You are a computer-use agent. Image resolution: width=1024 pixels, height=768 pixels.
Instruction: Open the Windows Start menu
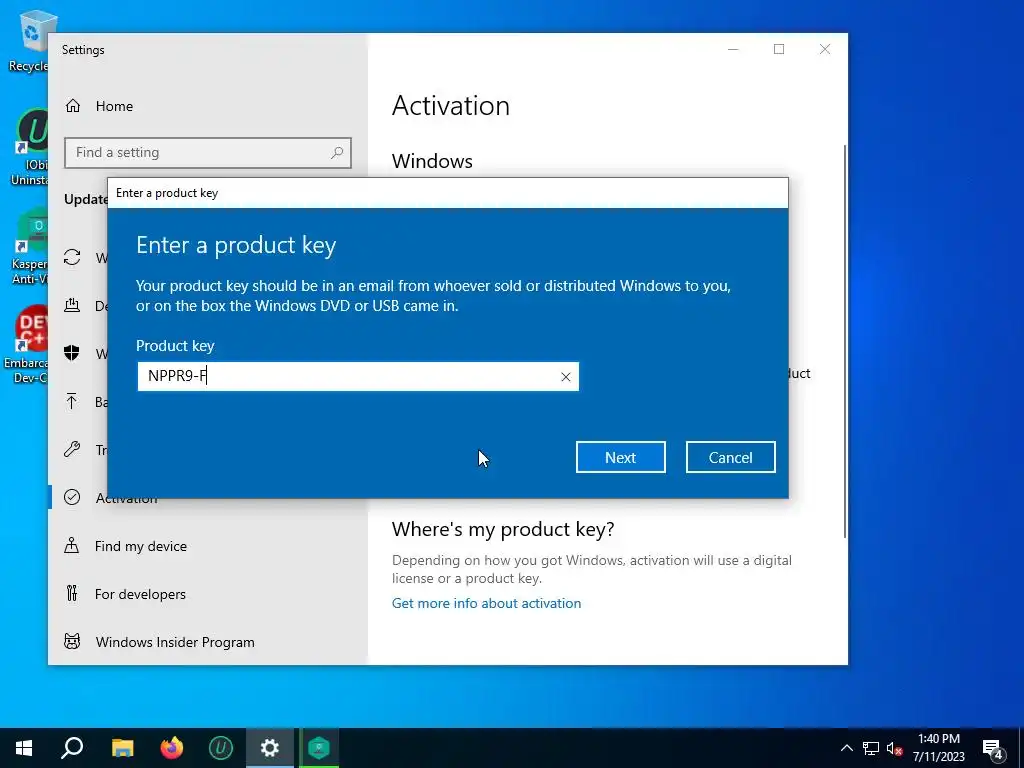tap(24, 748)
